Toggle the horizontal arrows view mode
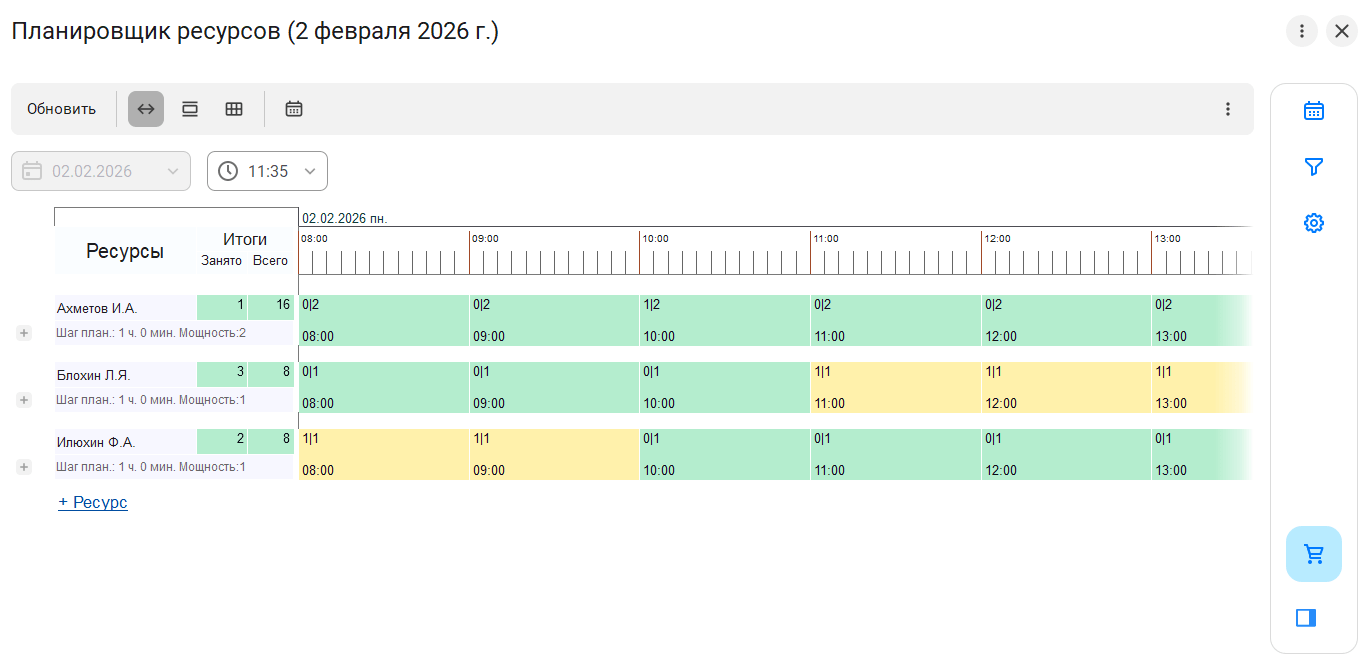 coord(146,109)
